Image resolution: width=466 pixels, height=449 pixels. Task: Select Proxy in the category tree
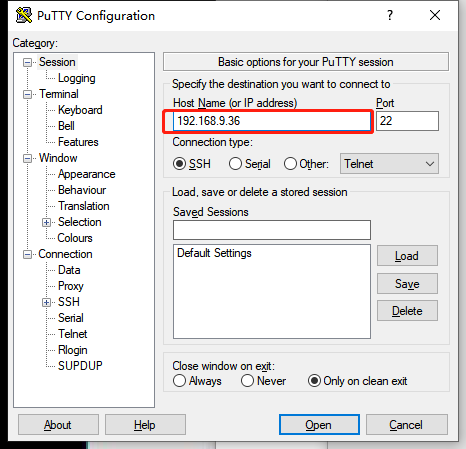71,286
